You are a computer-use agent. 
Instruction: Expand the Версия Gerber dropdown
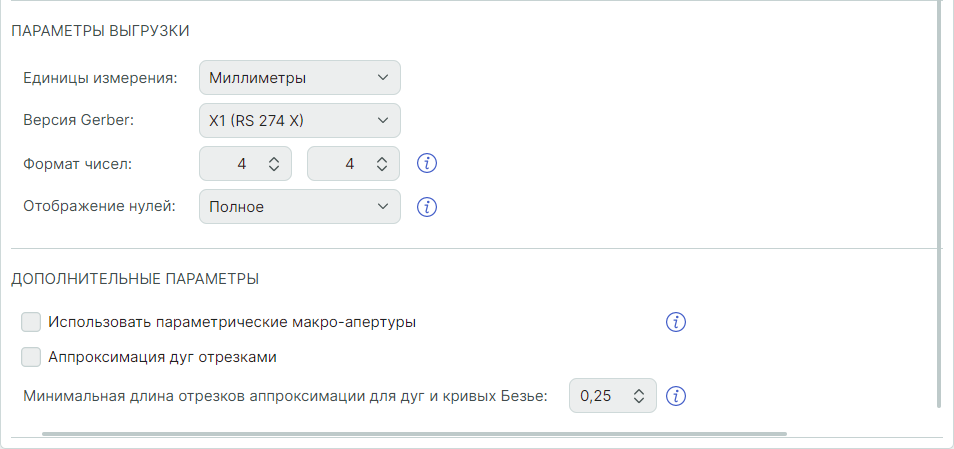pos(299,121)
